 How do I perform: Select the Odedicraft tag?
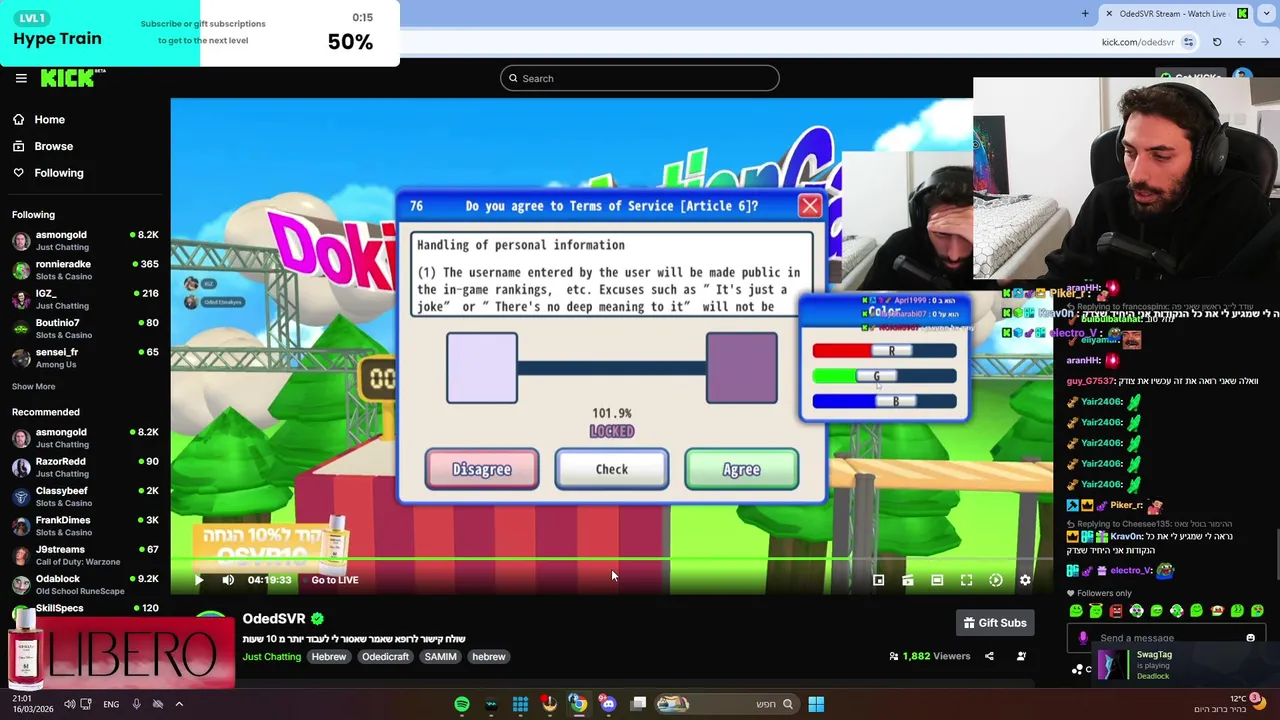point(385,657)
